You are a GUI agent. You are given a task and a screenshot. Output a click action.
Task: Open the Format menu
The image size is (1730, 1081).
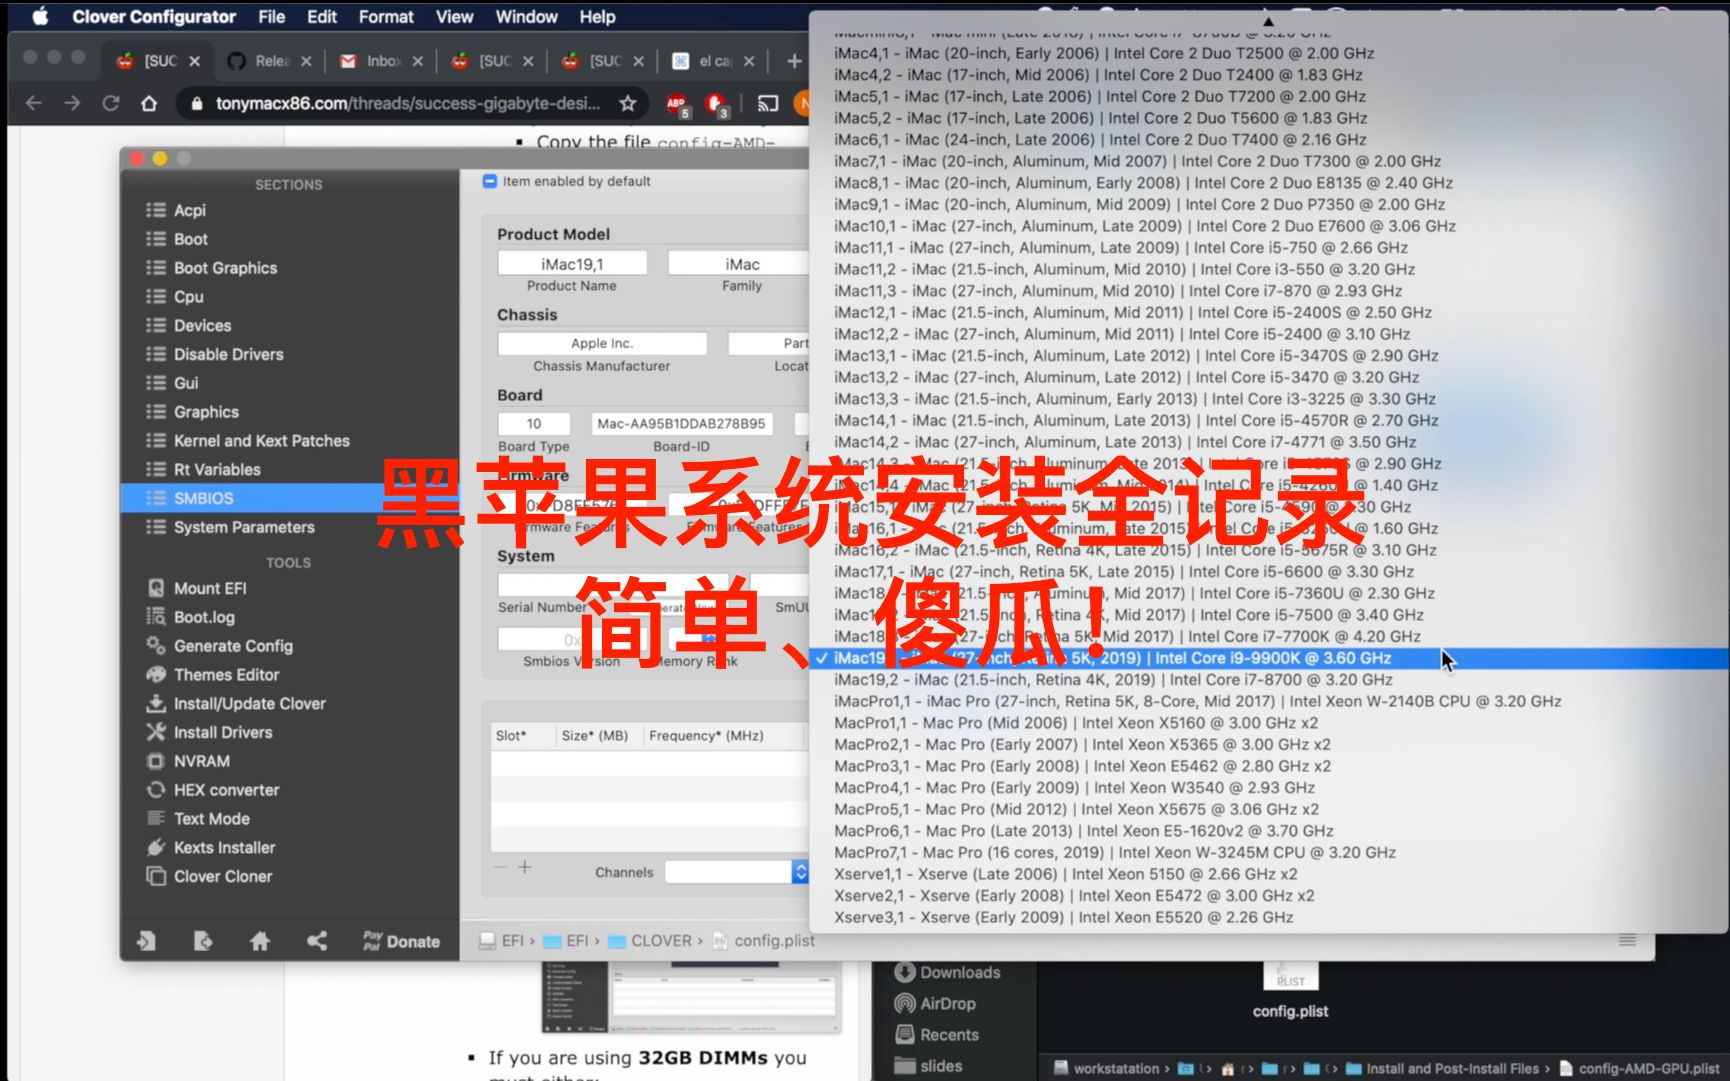click(386, 17)
